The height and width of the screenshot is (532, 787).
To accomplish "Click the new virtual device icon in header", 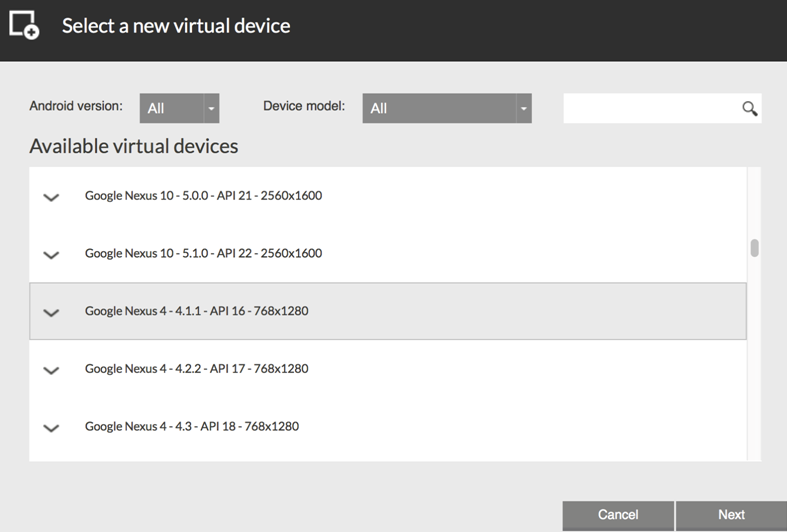I will tap(24, 25).
